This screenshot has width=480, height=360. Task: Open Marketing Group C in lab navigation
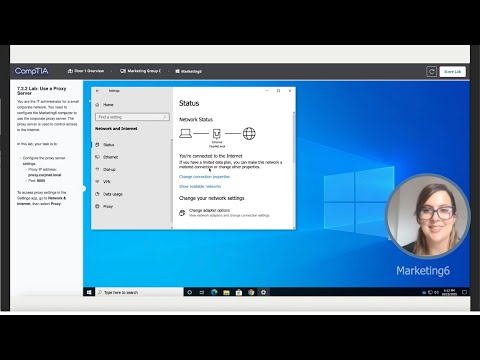140,71
